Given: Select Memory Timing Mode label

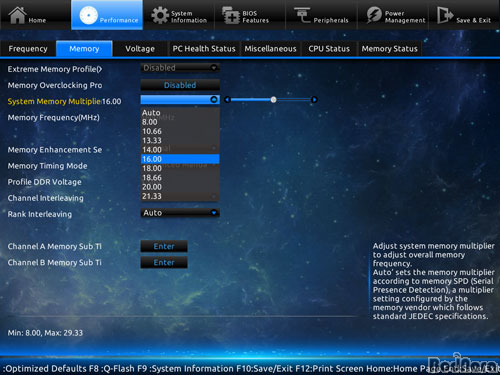Looking at the screenshot, I should tap(47, 166).
